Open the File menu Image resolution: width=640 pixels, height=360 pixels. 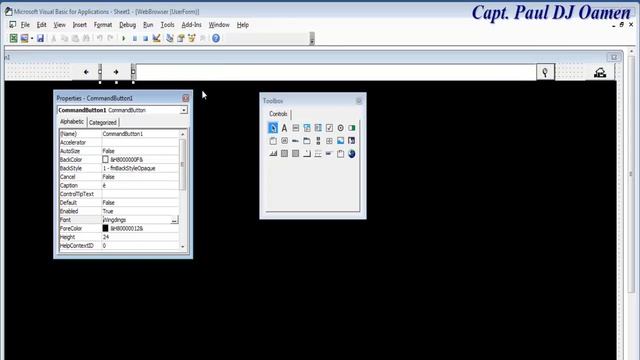click(x=25, y=25)
